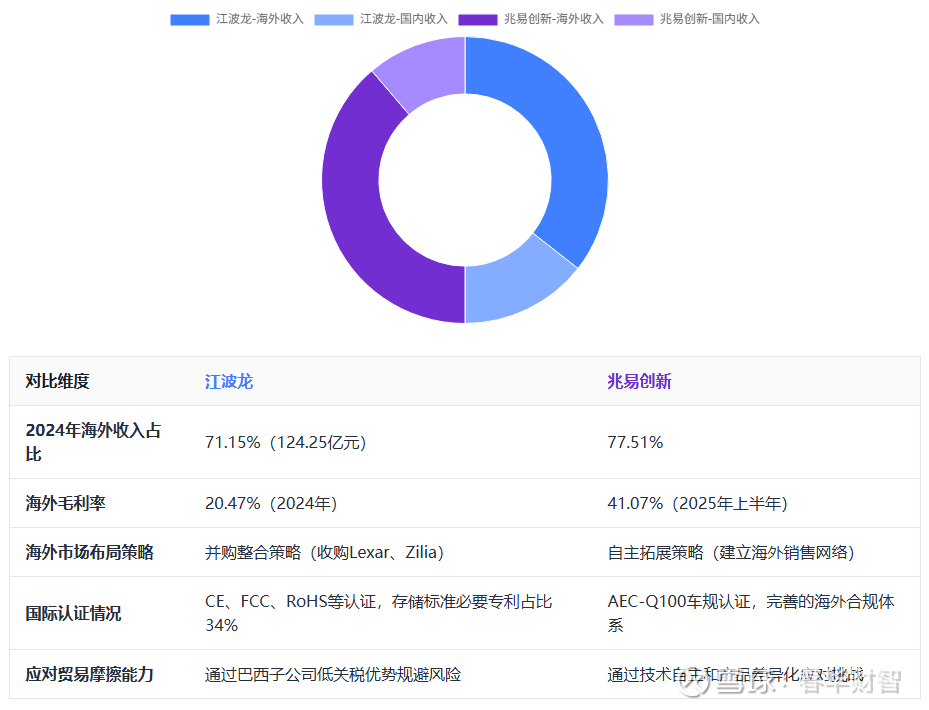Toggle the 江波龙-海外收入 legend label
The height and width of the screenshot is (710, 929).
260,19
